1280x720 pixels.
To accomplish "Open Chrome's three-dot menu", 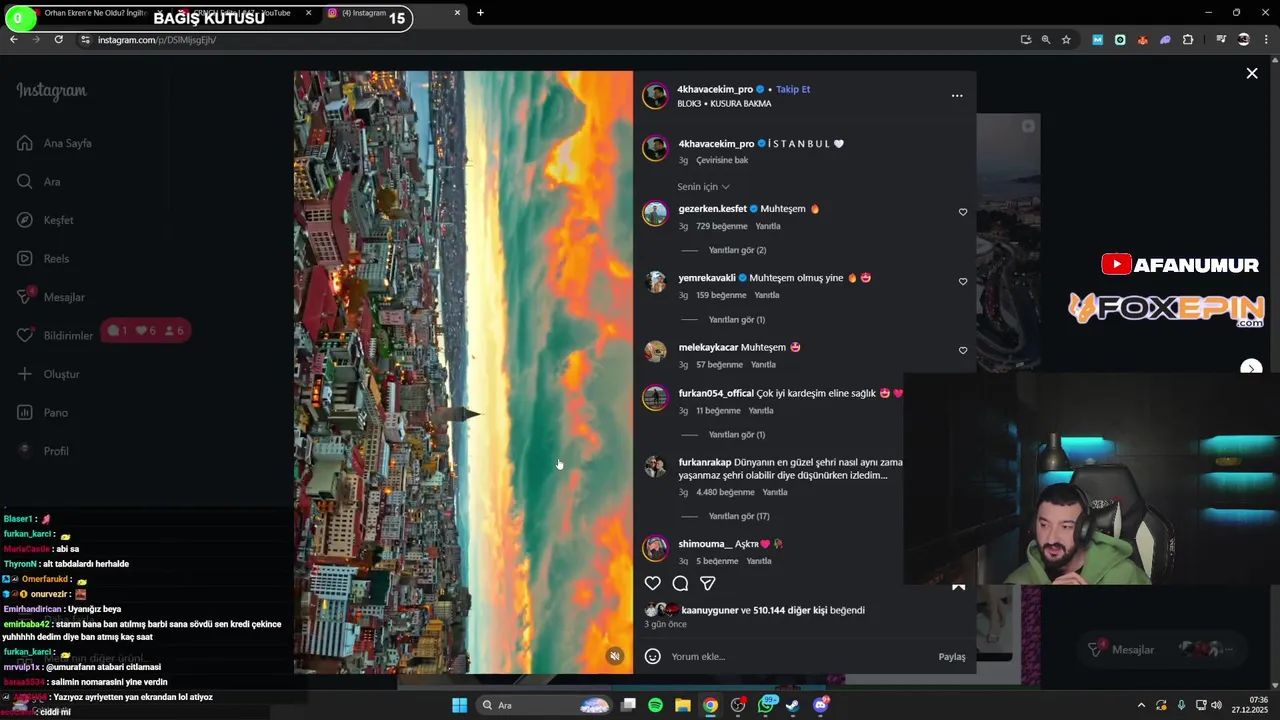I will coord(1267,40).
